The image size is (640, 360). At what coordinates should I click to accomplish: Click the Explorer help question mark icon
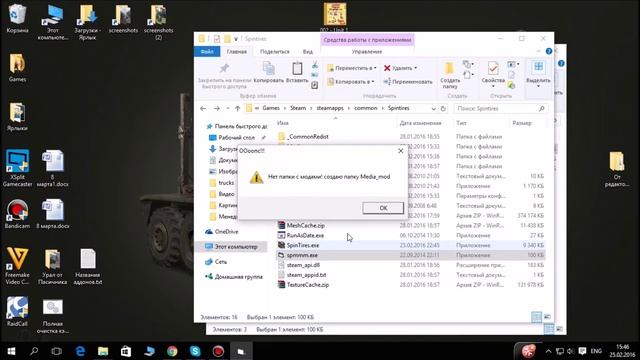coord(549,51)
